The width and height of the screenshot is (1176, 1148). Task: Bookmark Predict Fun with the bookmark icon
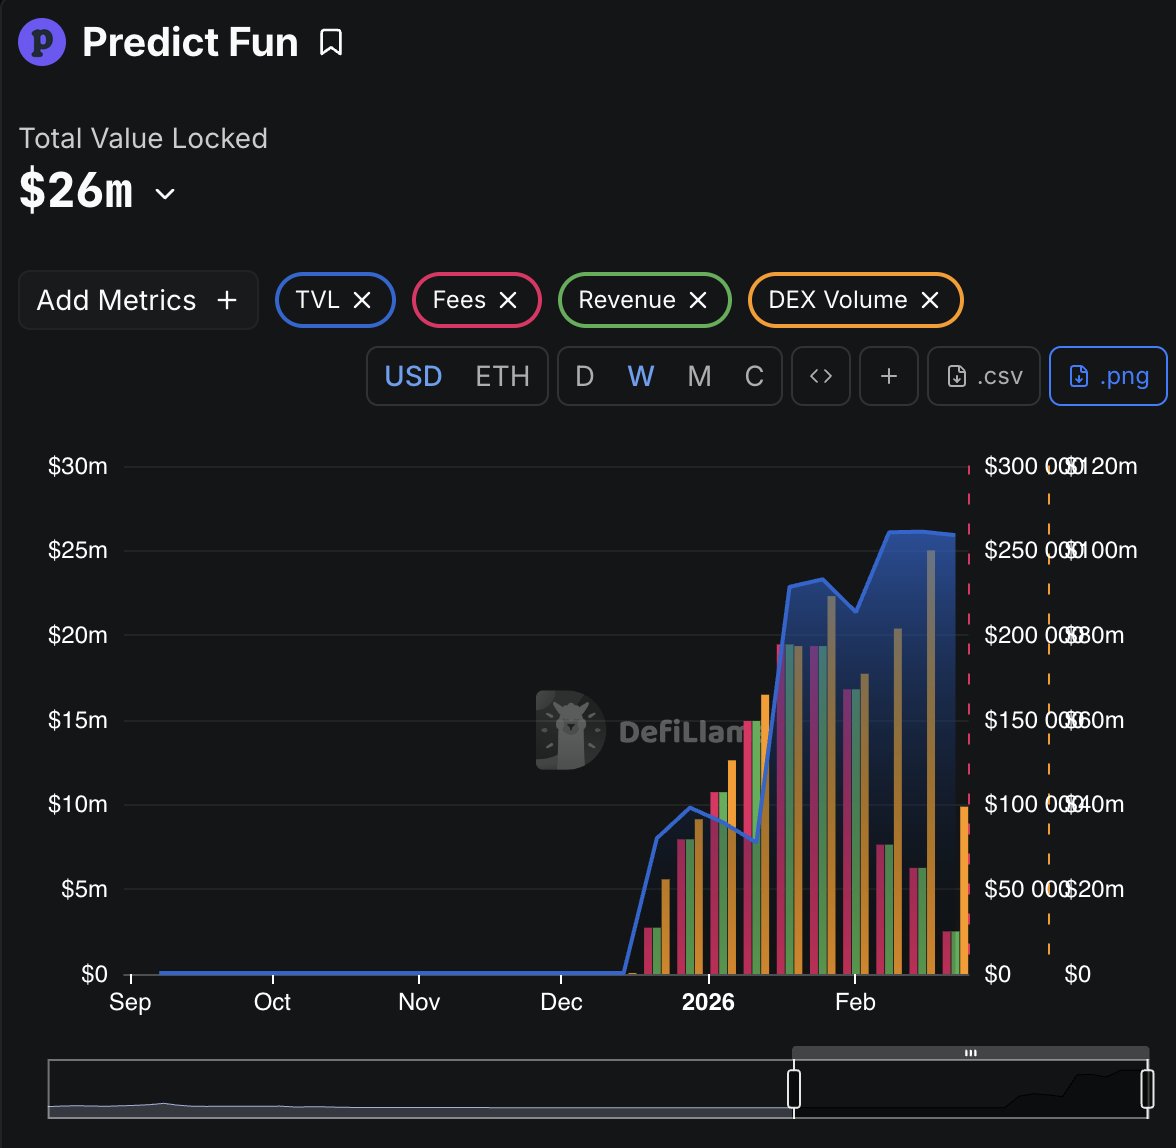(x=331, y=42)
